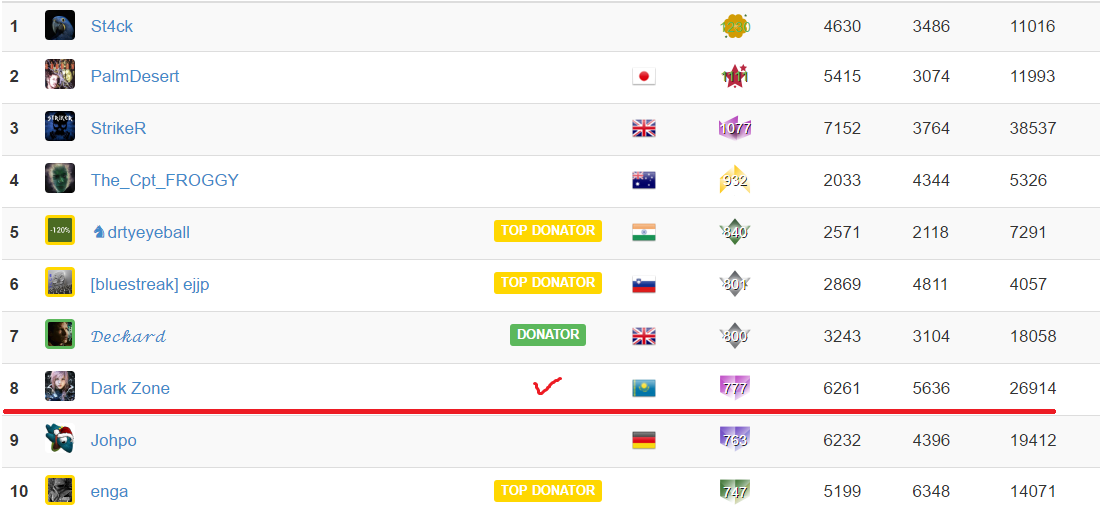
Task: Open [bluestreak] ejjp profile
Action: (150, 284)
